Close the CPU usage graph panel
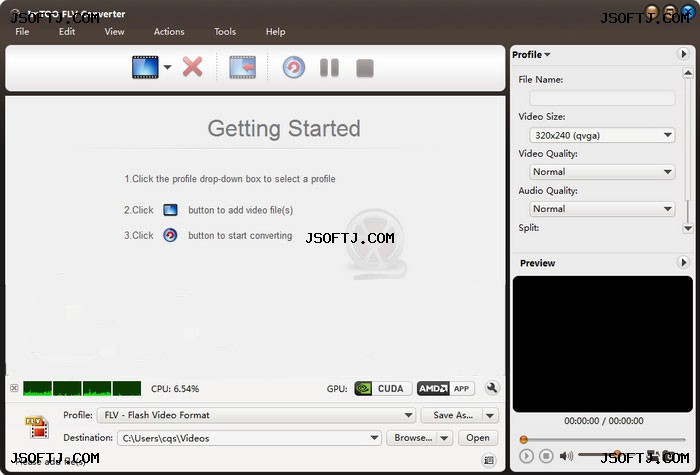Screen dimensions: 700x475 tap(14, 388)
